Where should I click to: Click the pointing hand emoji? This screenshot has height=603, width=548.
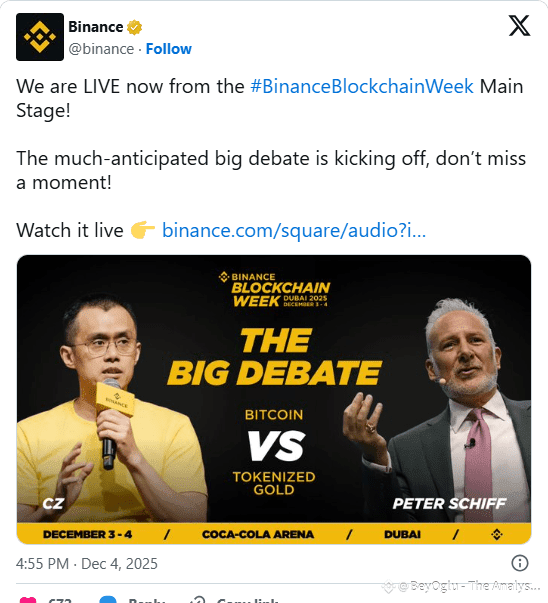pos(143,230)
